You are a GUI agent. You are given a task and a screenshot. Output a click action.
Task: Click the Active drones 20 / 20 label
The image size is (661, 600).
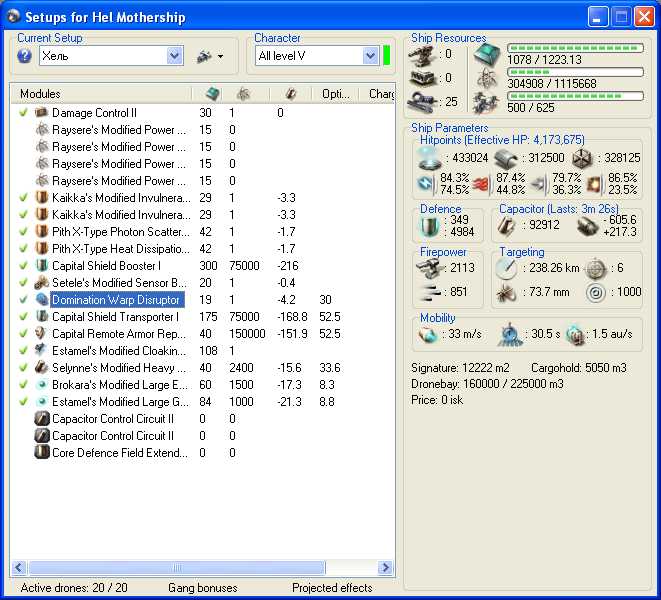click(74, 587)
